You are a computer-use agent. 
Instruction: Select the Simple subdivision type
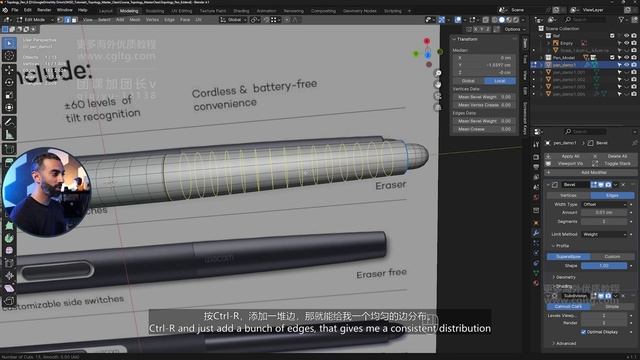[x=612, y=307]
